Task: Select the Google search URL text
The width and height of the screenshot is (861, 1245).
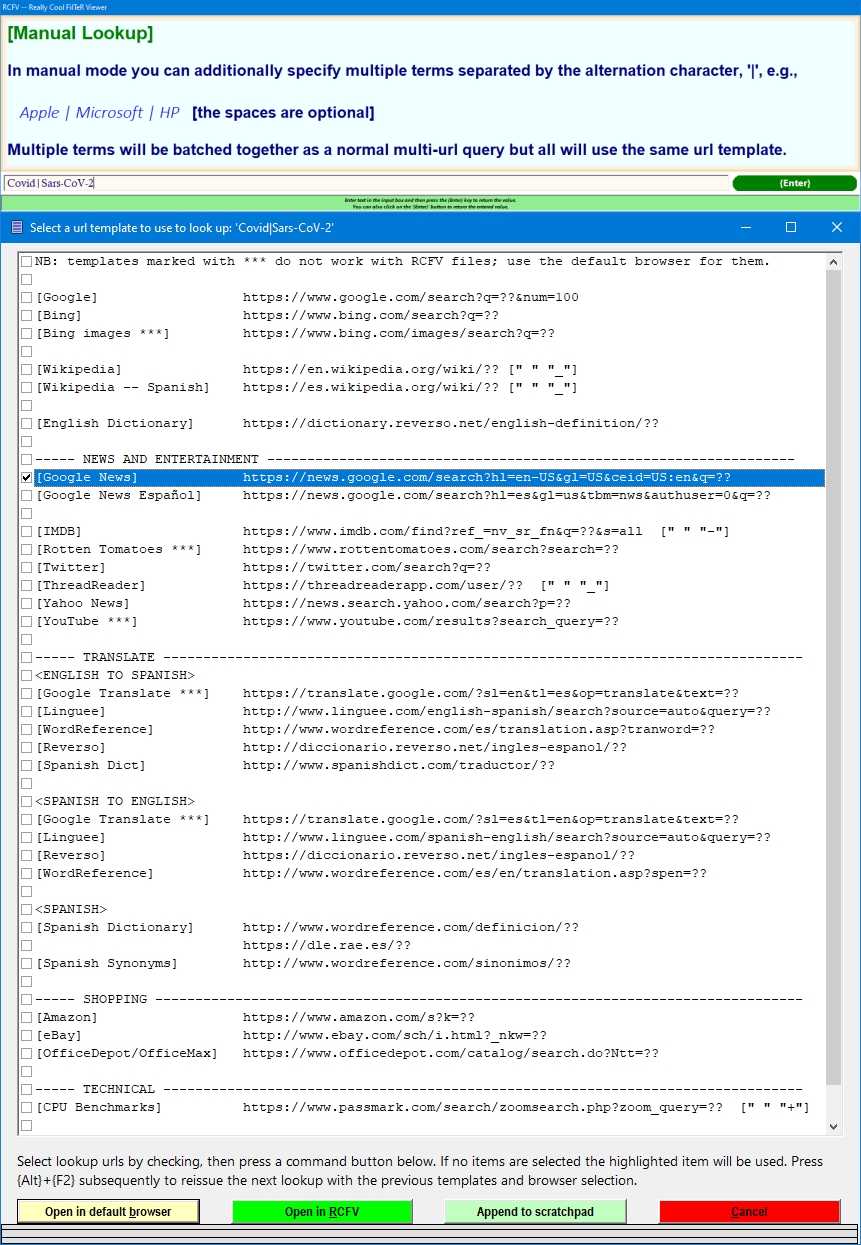Action: pos(410,297)
